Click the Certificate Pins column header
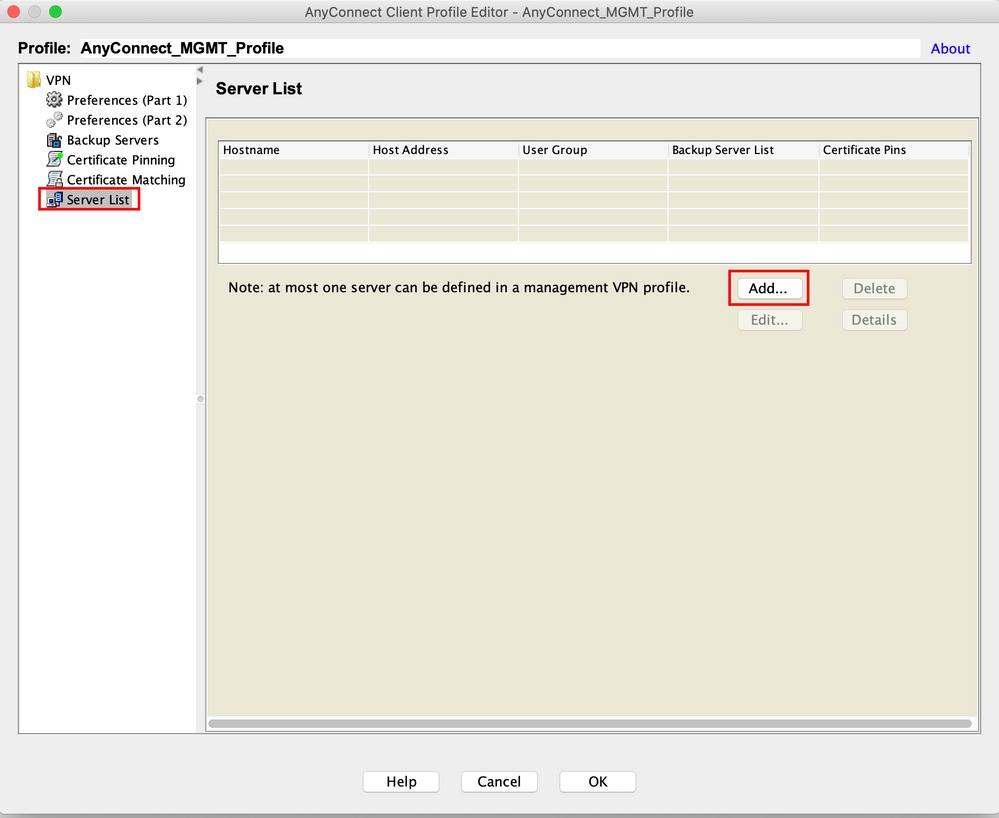Viewport: 999px width, 818px height. (x=894, y=150)
